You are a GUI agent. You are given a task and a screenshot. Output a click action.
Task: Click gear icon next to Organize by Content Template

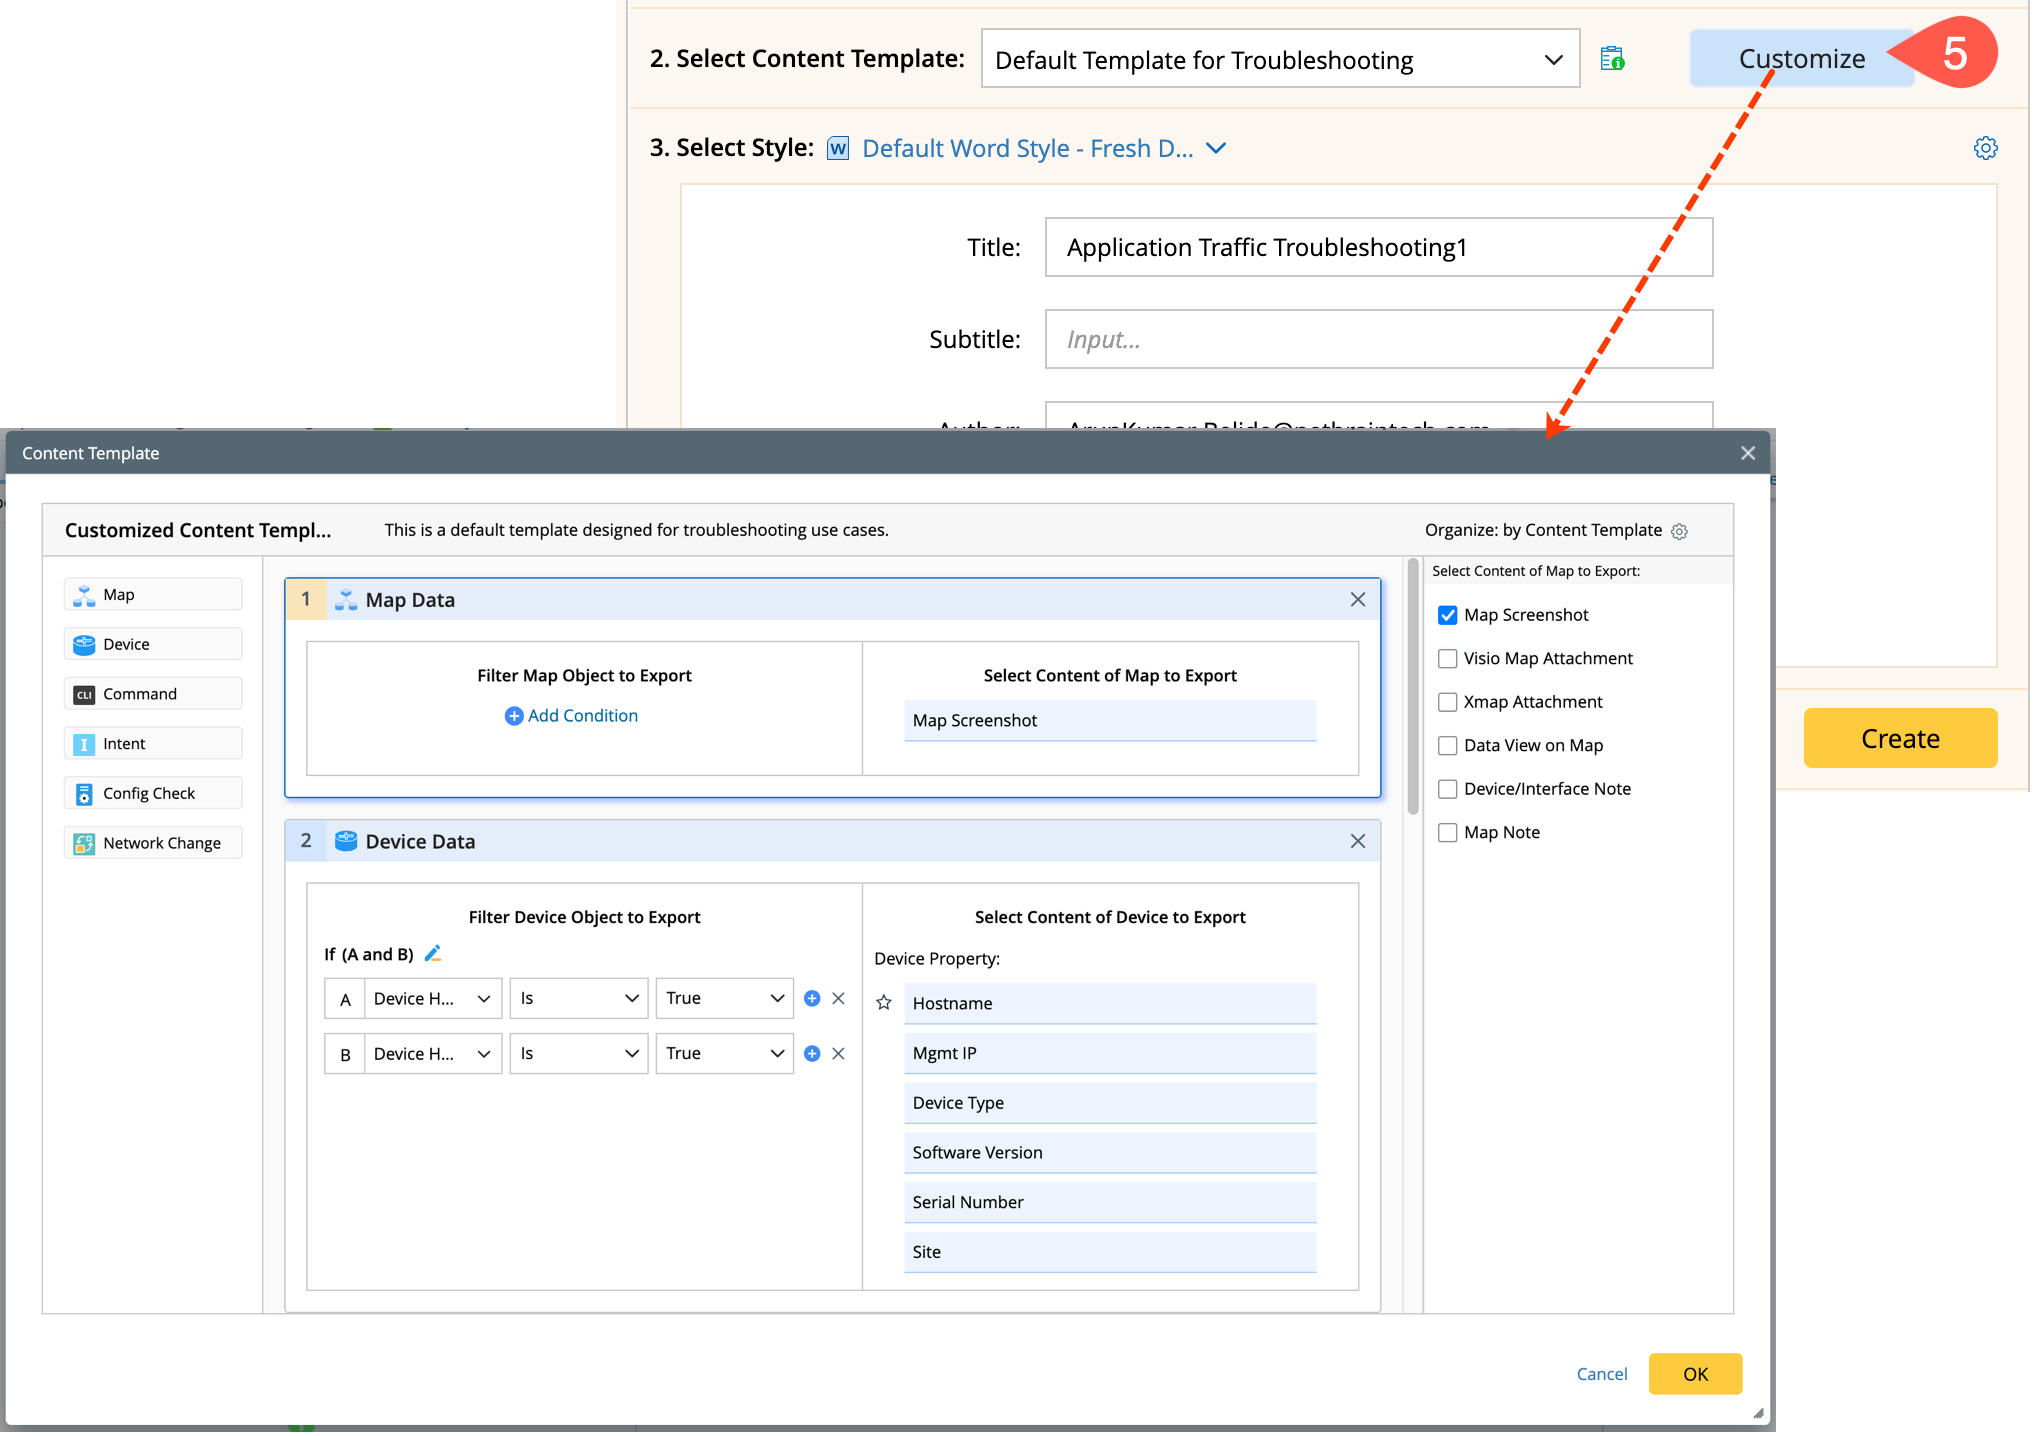[x=1680, y=531]
